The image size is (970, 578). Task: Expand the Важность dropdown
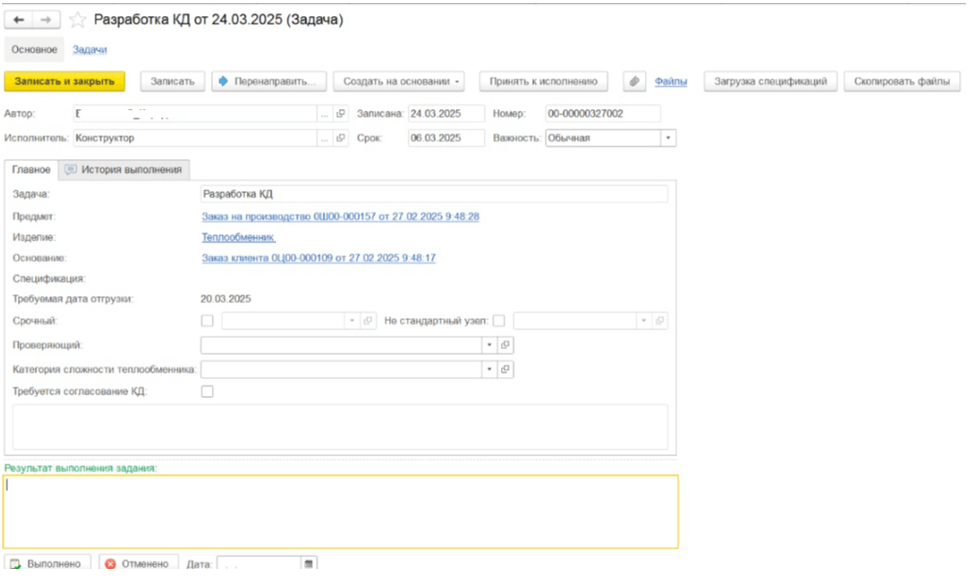(x=668, y=138)
